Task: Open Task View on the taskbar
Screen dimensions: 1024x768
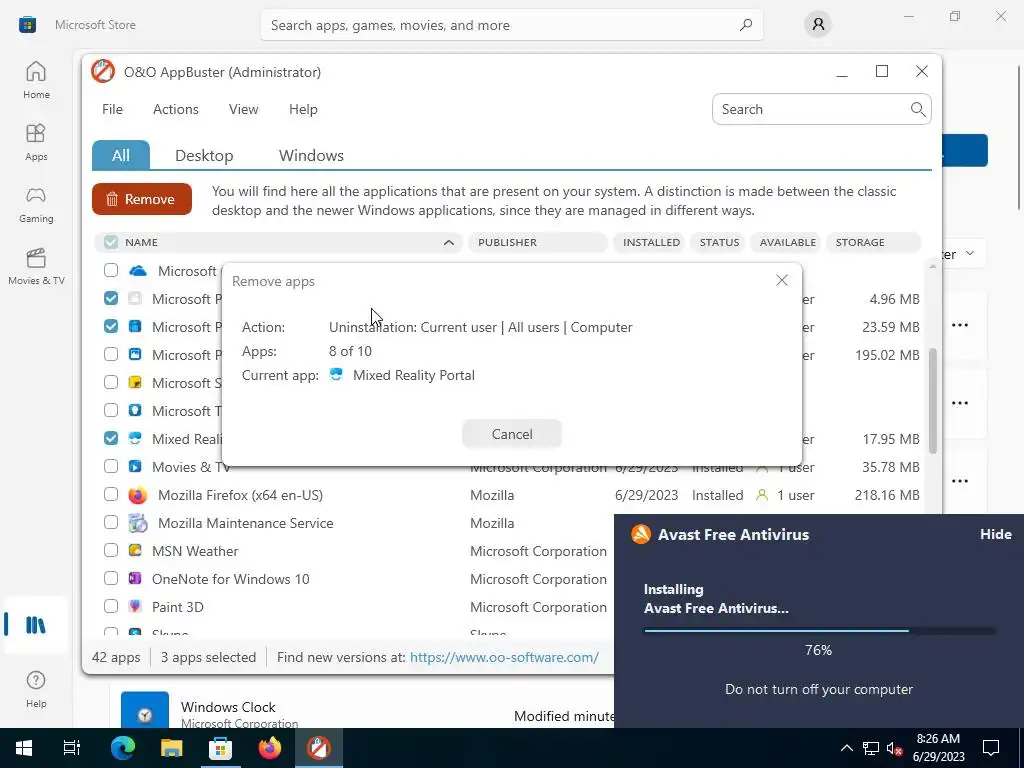Action: [72, 748]
